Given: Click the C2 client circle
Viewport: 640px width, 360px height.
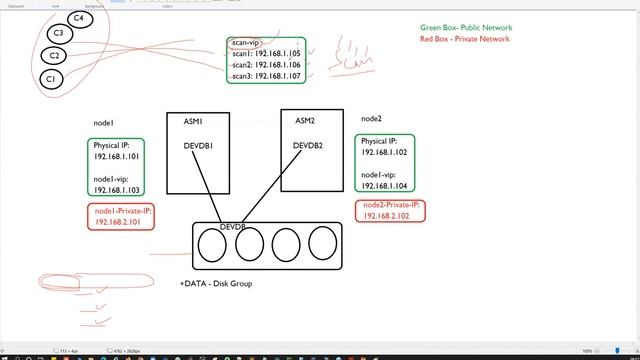Looking at the screenshot, I should click(x=54, y=56).
